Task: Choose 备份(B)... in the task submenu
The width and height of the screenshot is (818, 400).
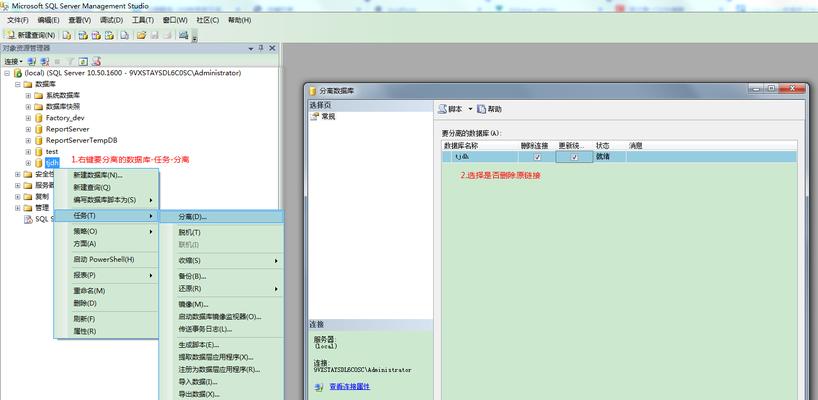Action: pyautogui.click(x=221, y=276)
